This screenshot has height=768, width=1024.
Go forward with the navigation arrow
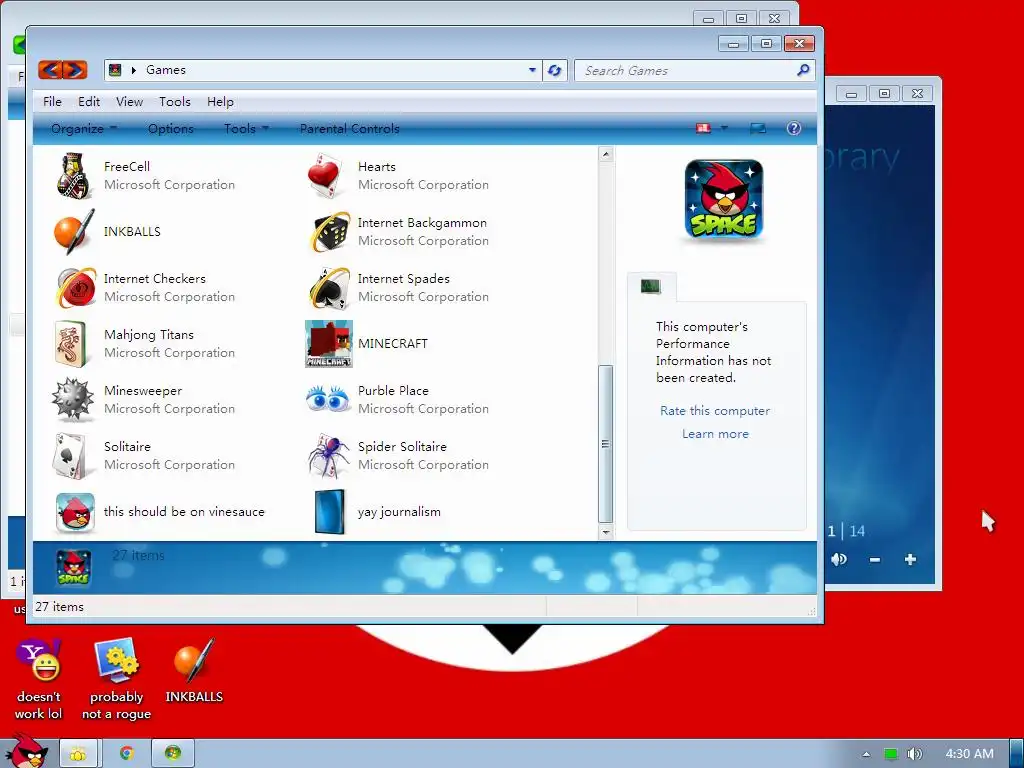[75, 69]
